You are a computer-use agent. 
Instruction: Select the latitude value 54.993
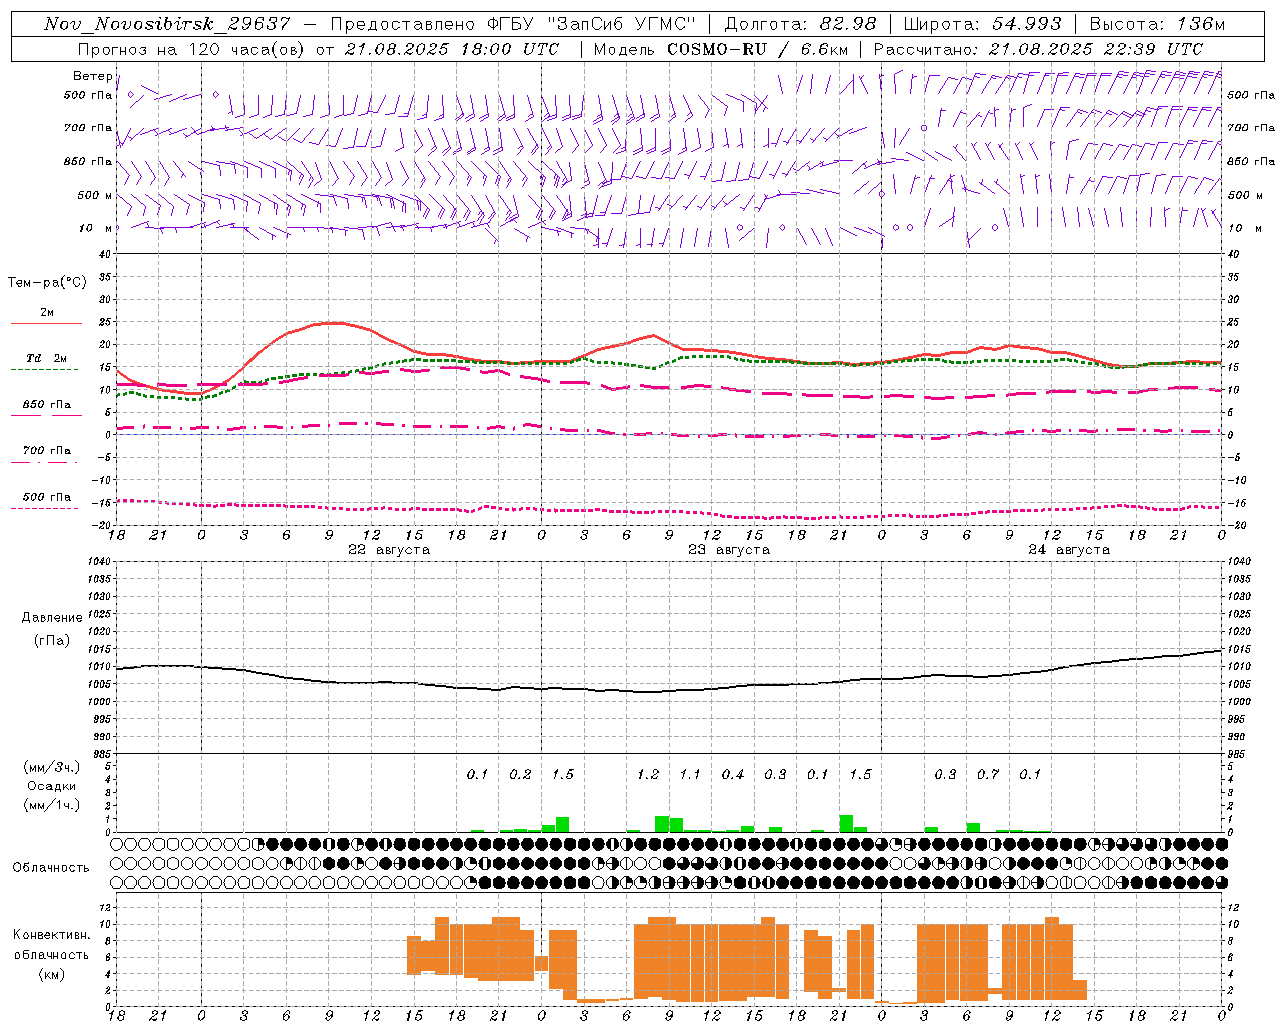point(1027,24)
